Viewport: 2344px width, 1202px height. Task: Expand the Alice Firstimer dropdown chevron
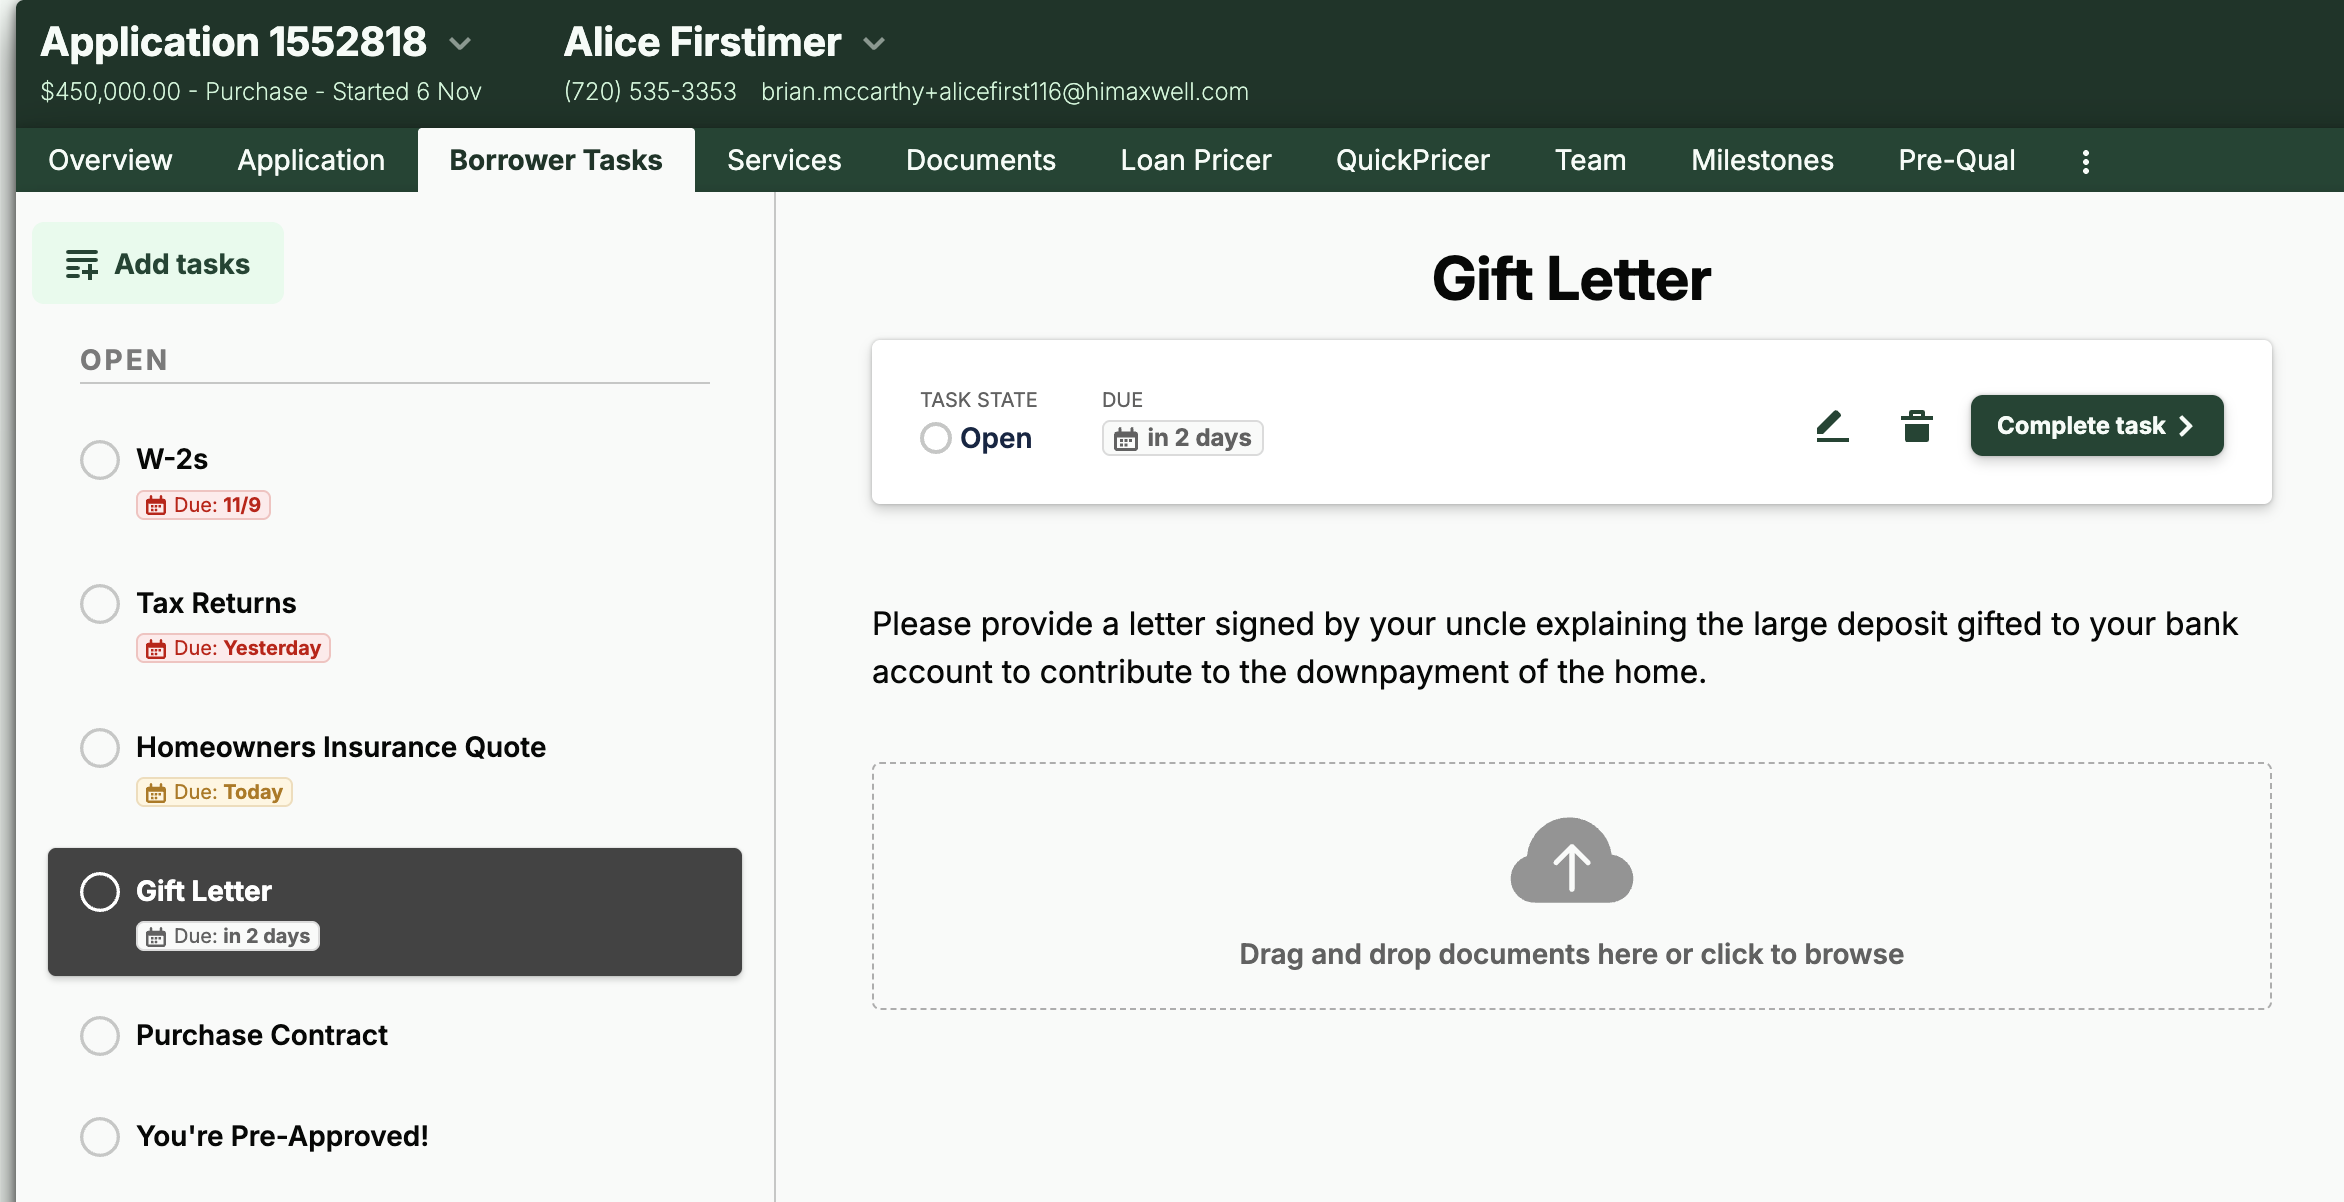(874, 44)
